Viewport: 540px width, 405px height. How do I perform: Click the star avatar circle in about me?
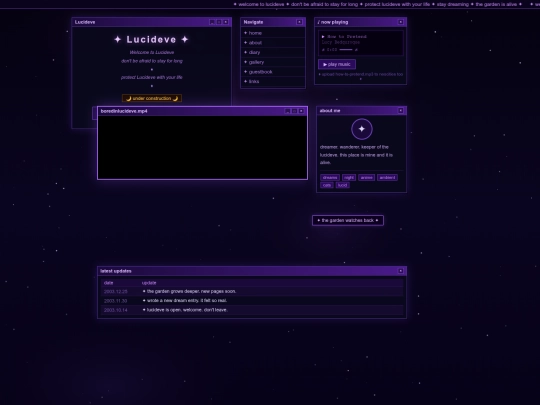[x=362, y=129]
